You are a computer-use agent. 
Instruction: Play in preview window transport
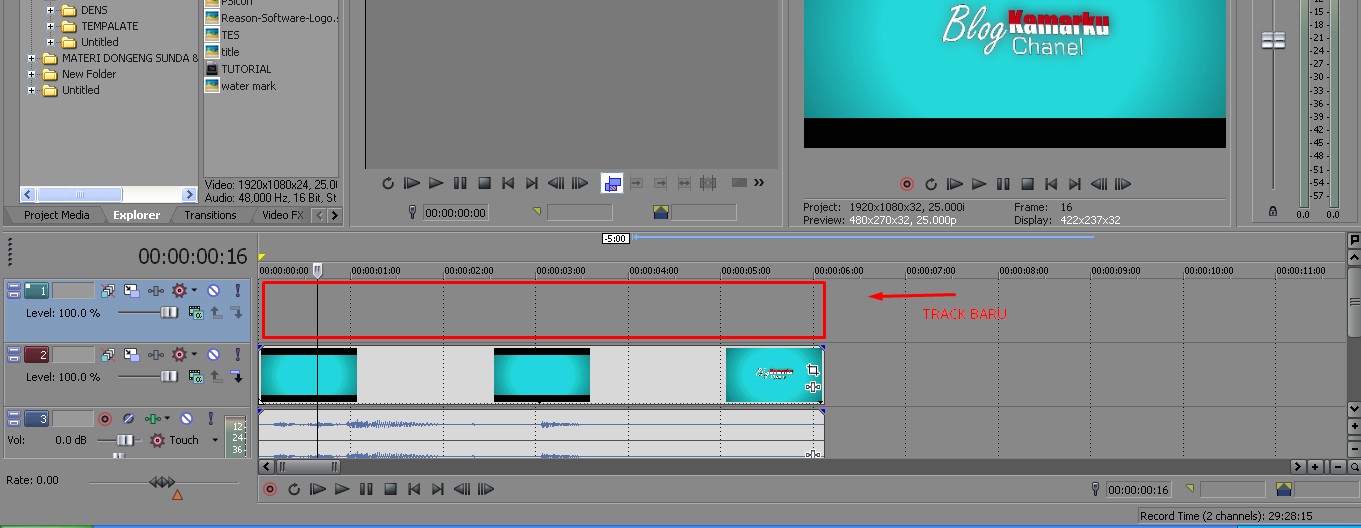coord(979,184)
